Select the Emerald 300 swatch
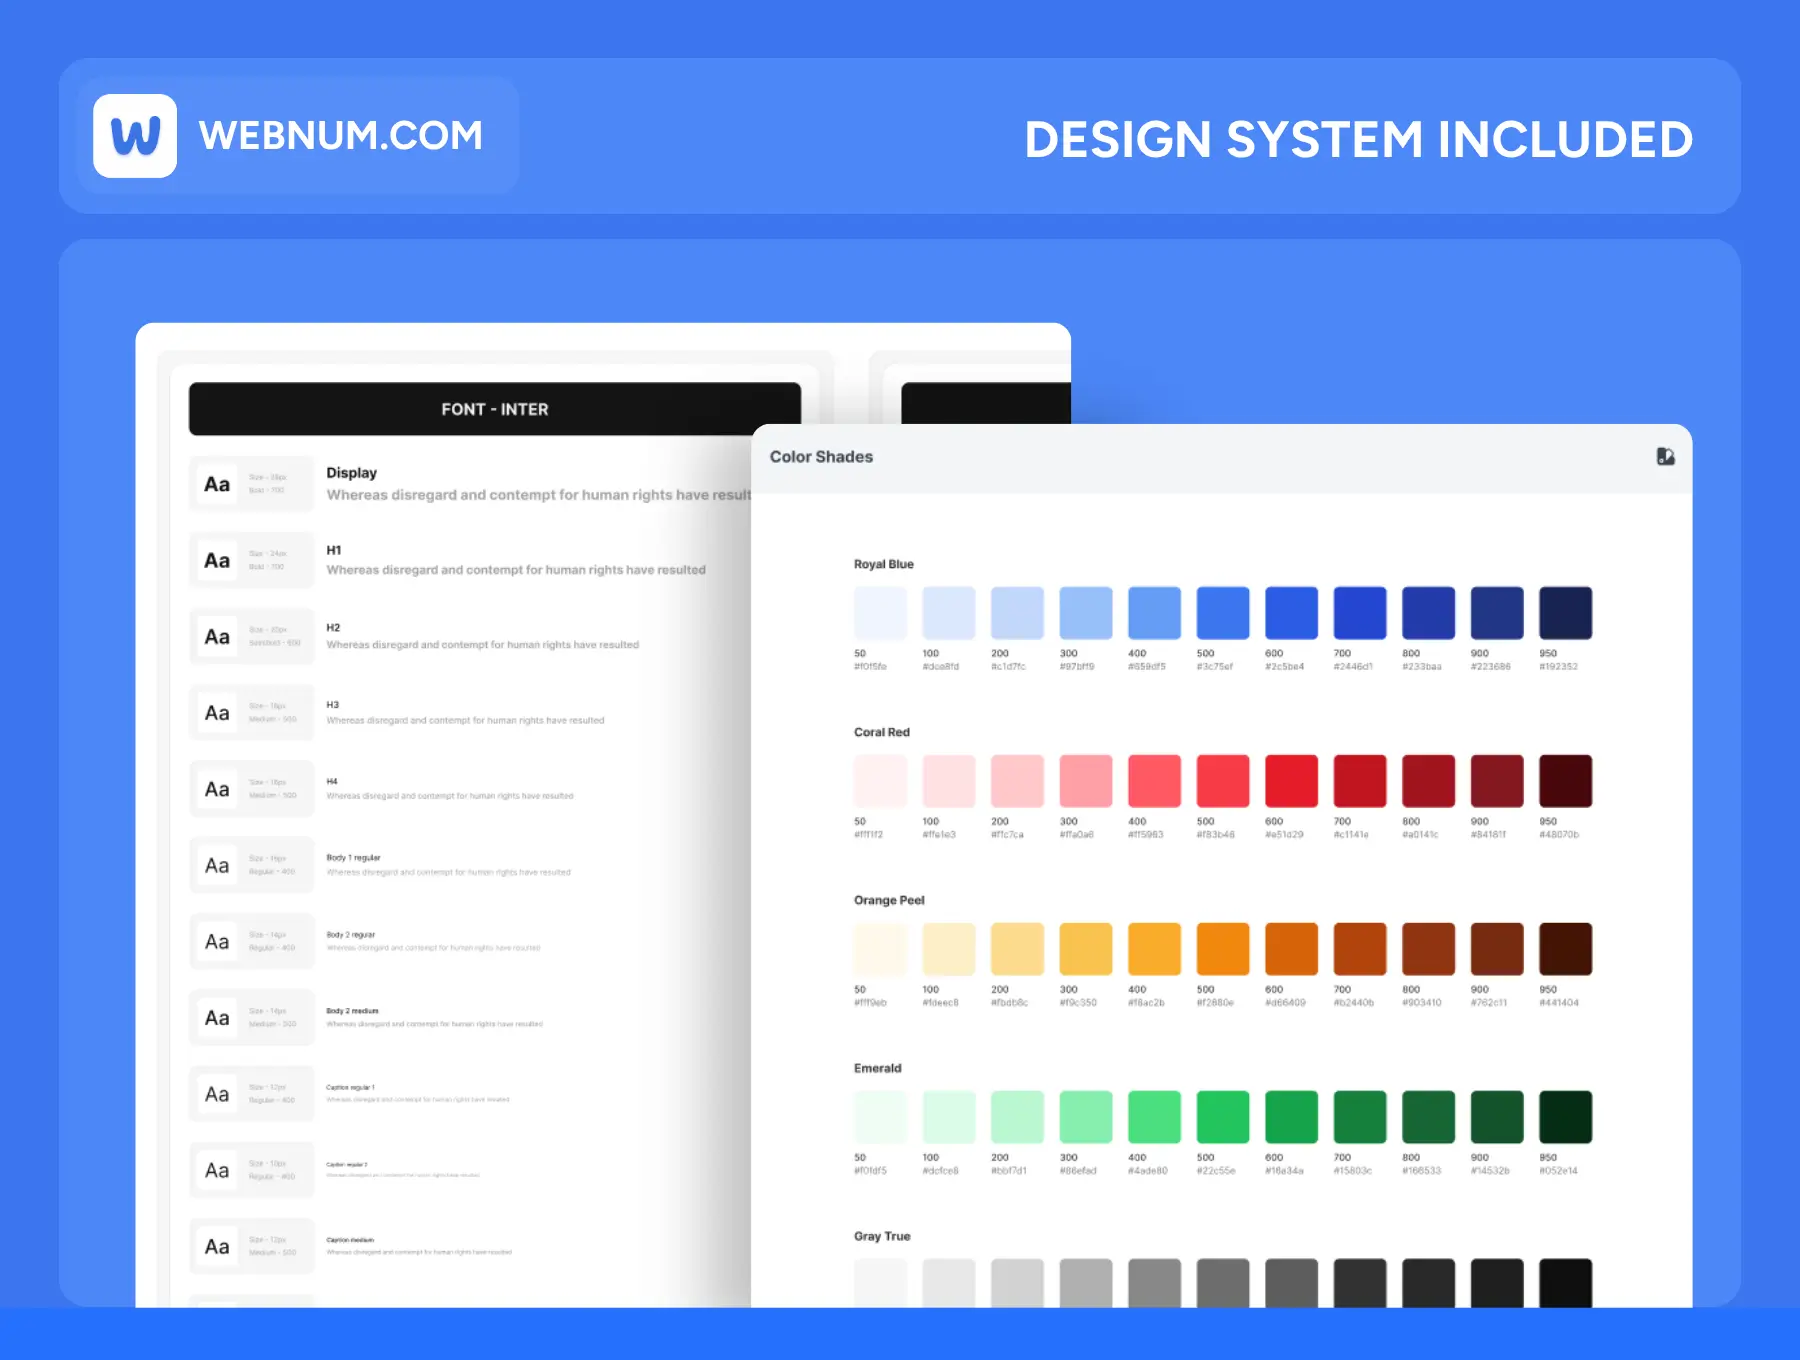1800x1360 pixels. [x=1086, y=1116]
